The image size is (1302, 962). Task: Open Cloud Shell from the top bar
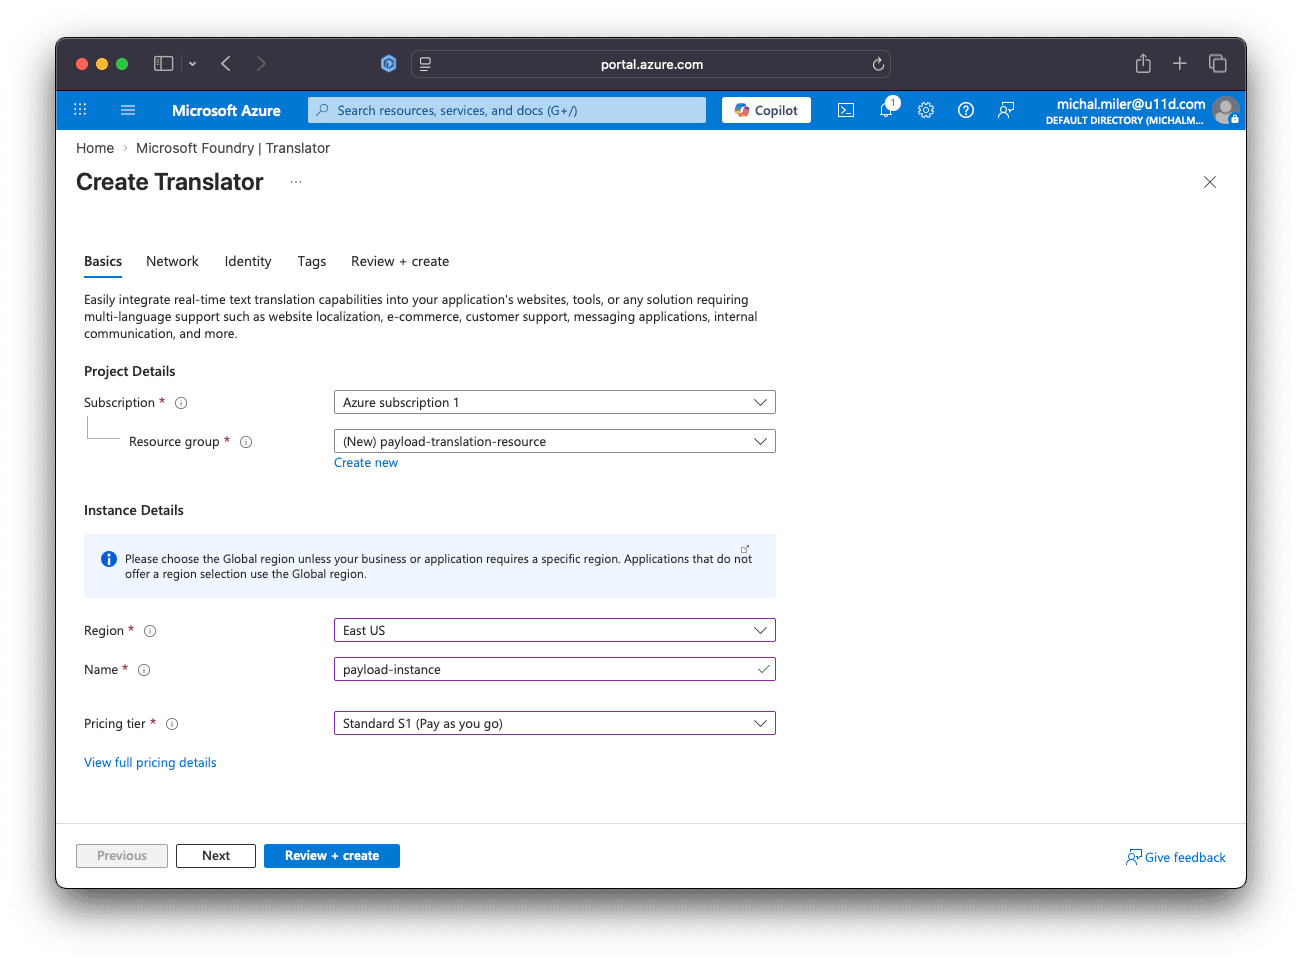(x=846, y=110)
